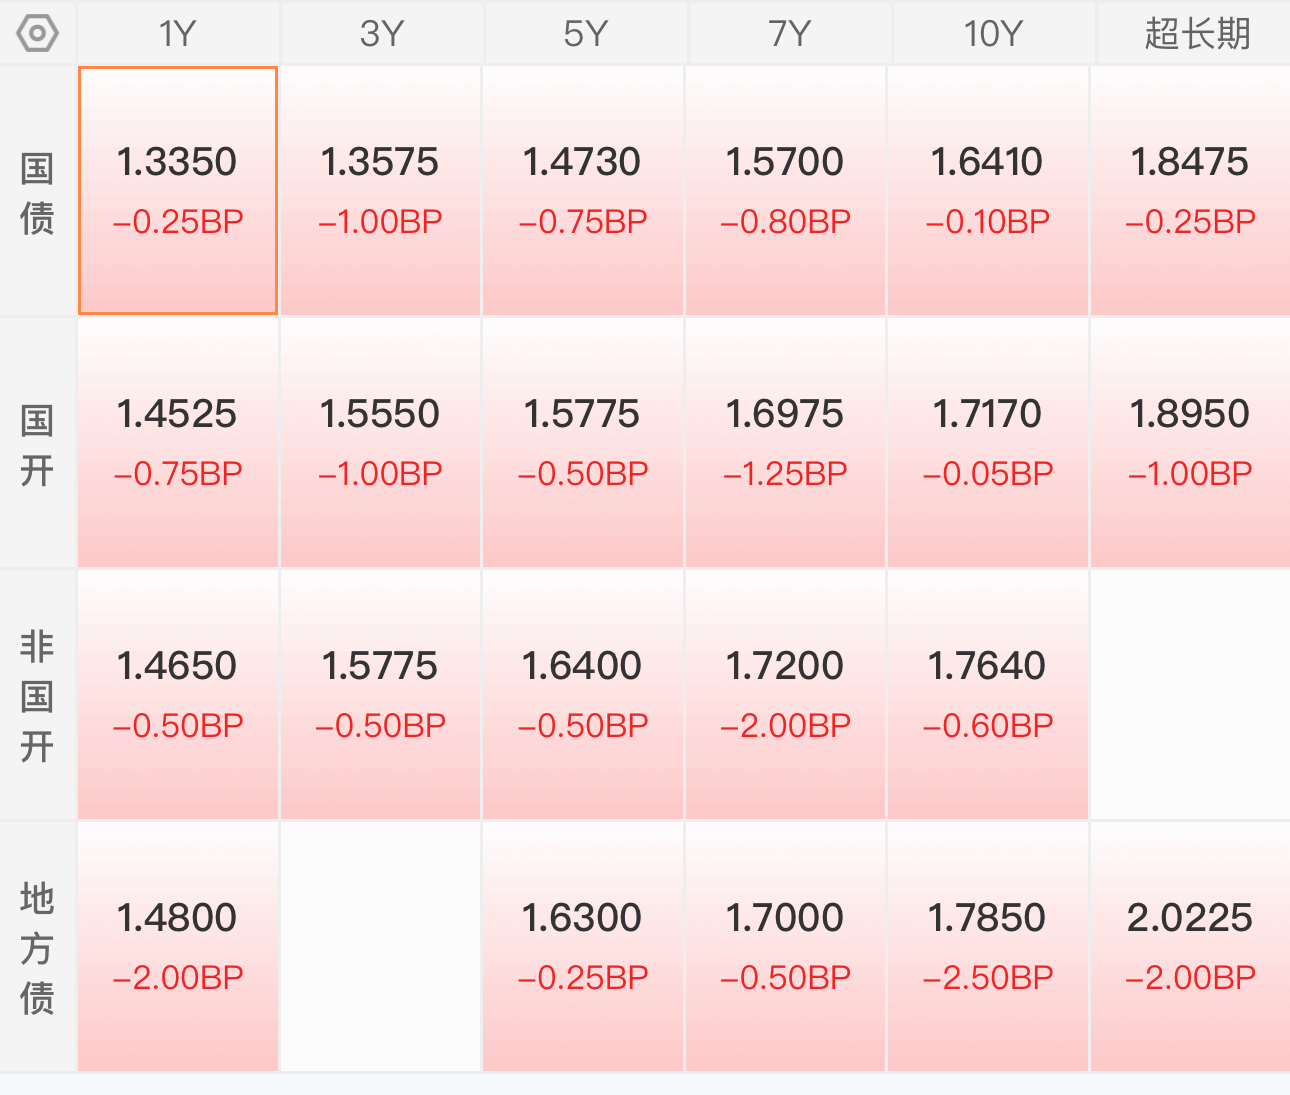Open 国开 7Y cell 1.6975
The width and height of the screenshot is (1290, 1095).
[x=785, y=443]
